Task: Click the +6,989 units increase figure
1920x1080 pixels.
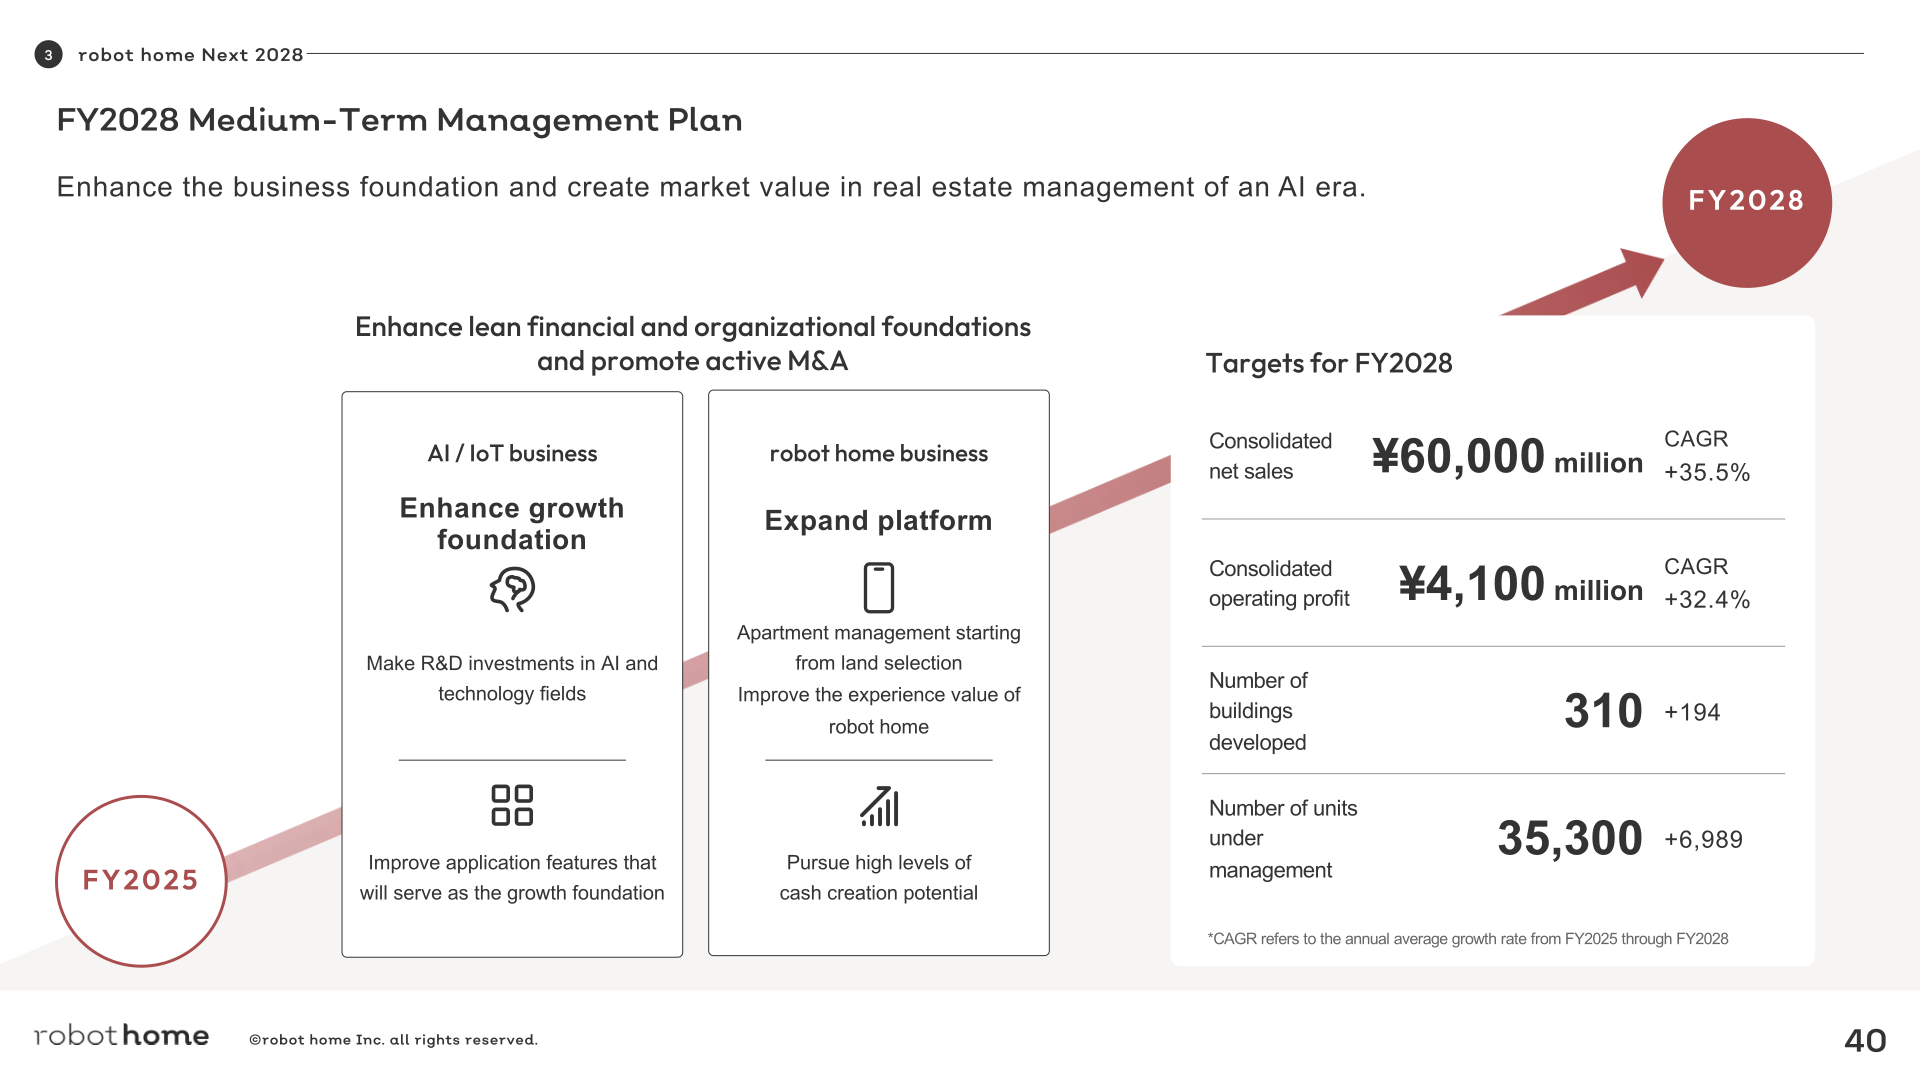Action: tap(1703, 840)
